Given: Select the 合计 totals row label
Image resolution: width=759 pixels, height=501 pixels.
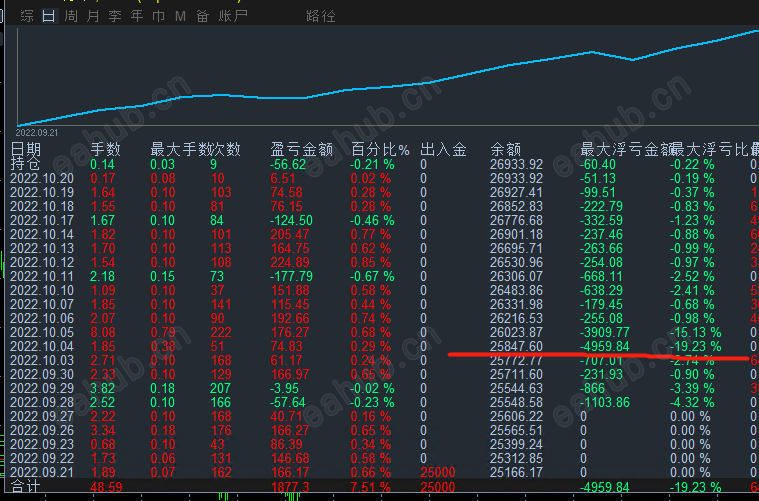Looking at the screenshot, I should pyautogui.click(x=25, y=486).
